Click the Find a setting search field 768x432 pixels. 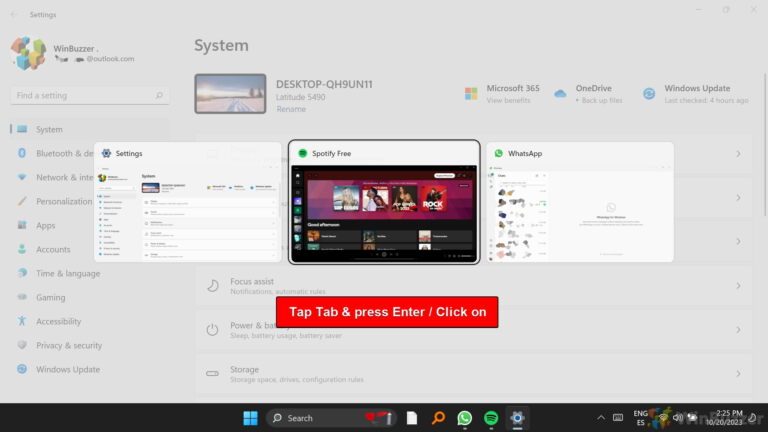click(90, 96)
